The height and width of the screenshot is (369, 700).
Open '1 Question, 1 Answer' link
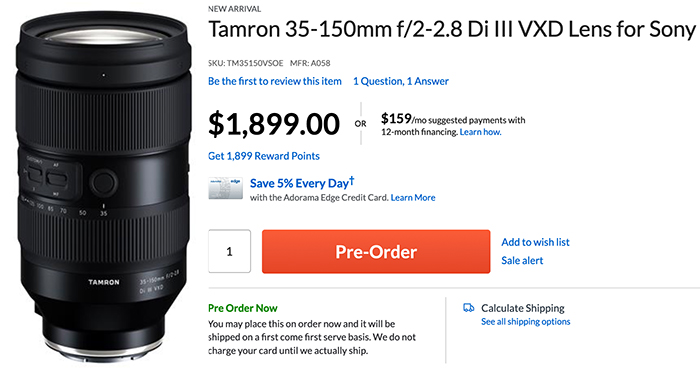[401, 81]
